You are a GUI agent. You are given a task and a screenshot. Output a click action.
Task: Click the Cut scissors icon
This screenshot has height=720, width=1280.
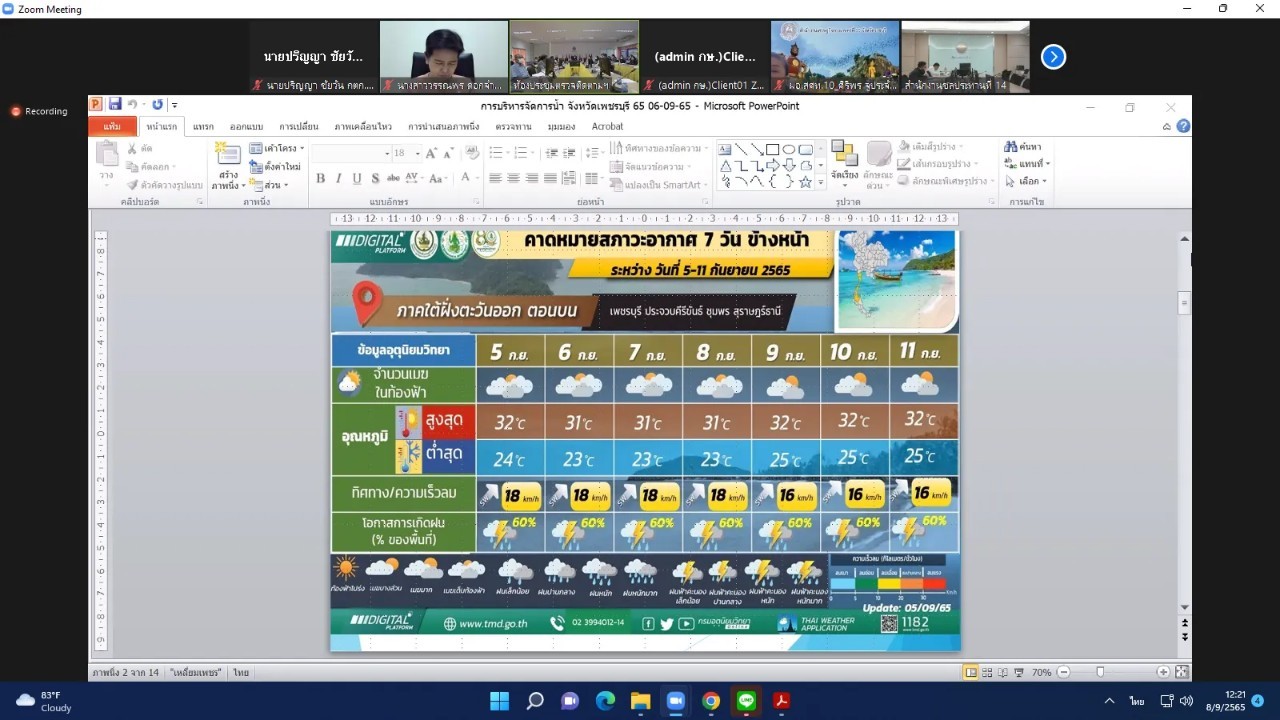click(132, 149)
